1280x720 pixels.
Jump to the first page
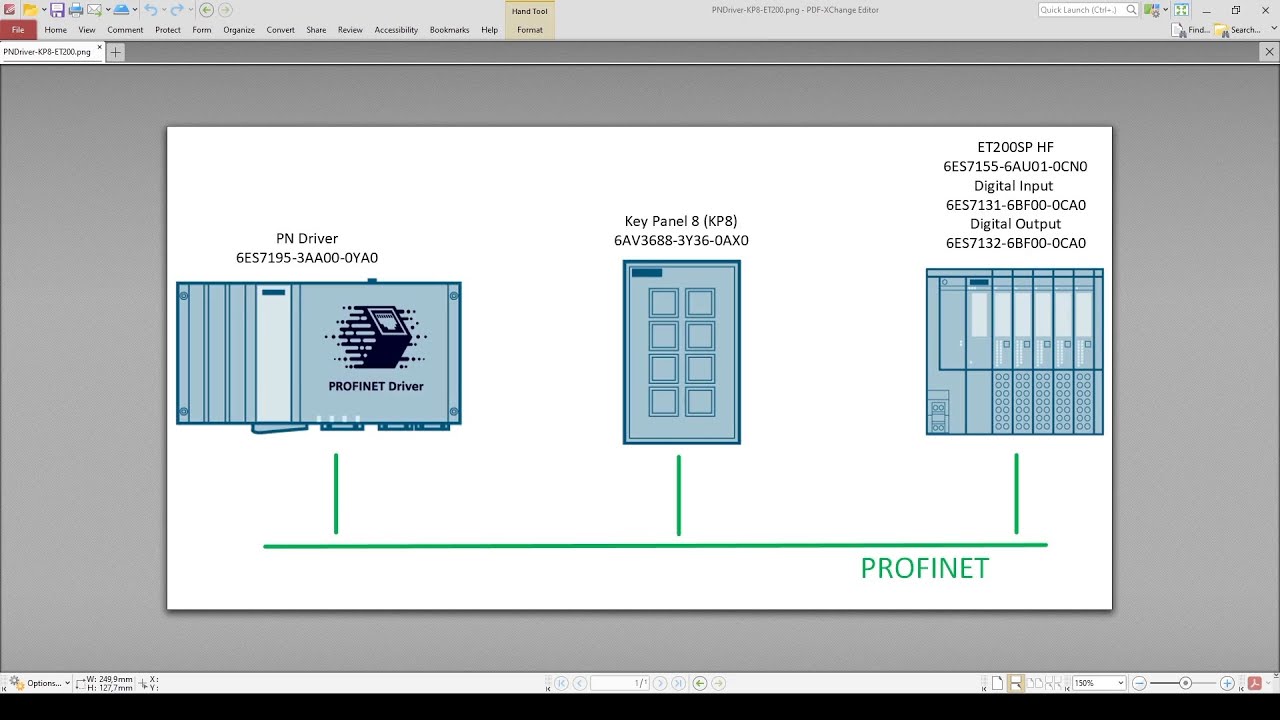562,683
